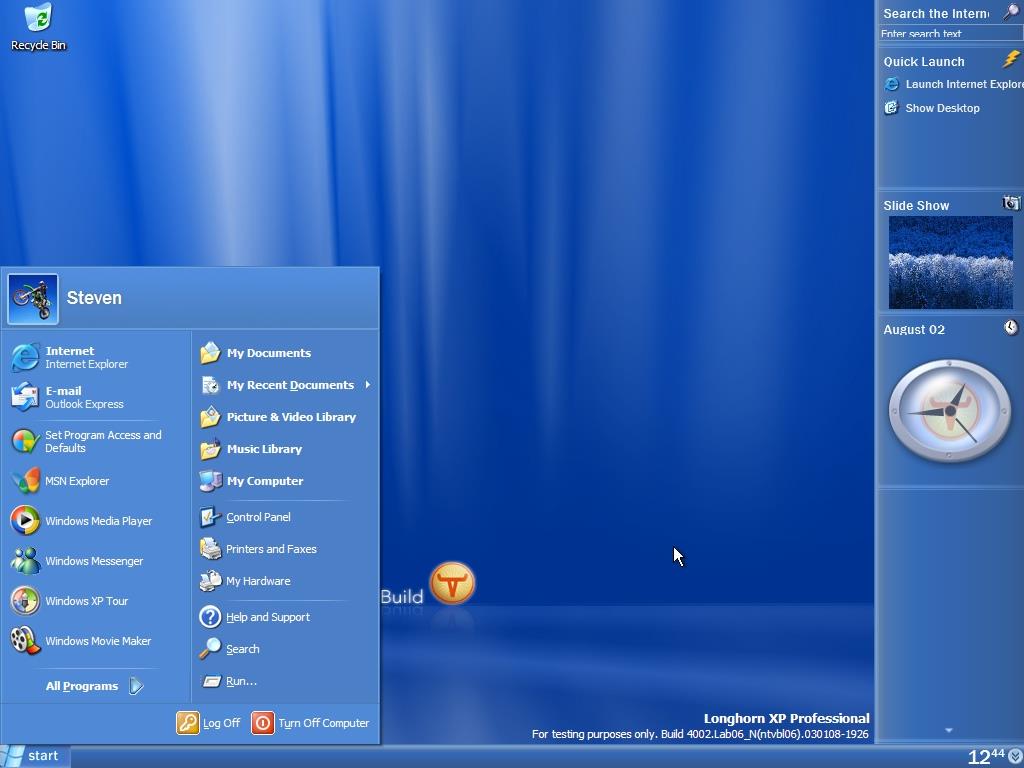This screenshot has width=1024, height=768.
Task: Open Picture & Video Library icon
Action: click(x=210, y=417)
